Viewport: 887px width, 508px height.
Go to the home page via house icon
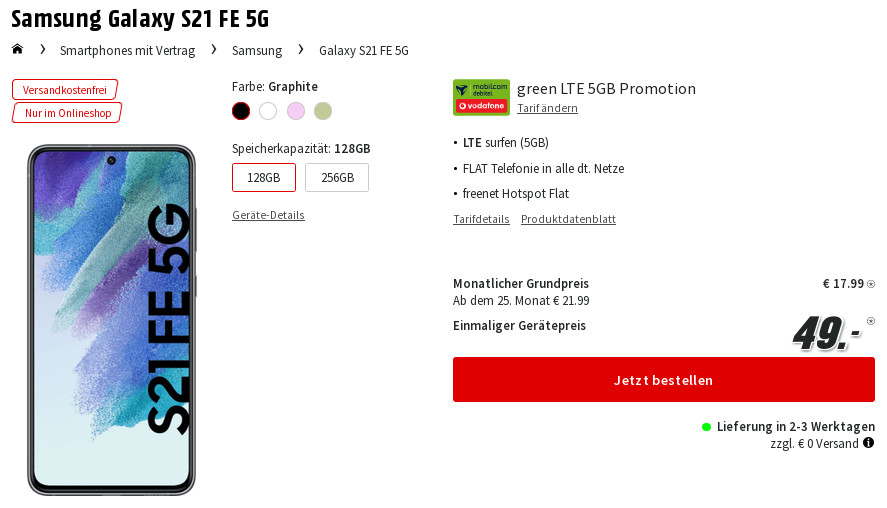(x=18, y=49)
